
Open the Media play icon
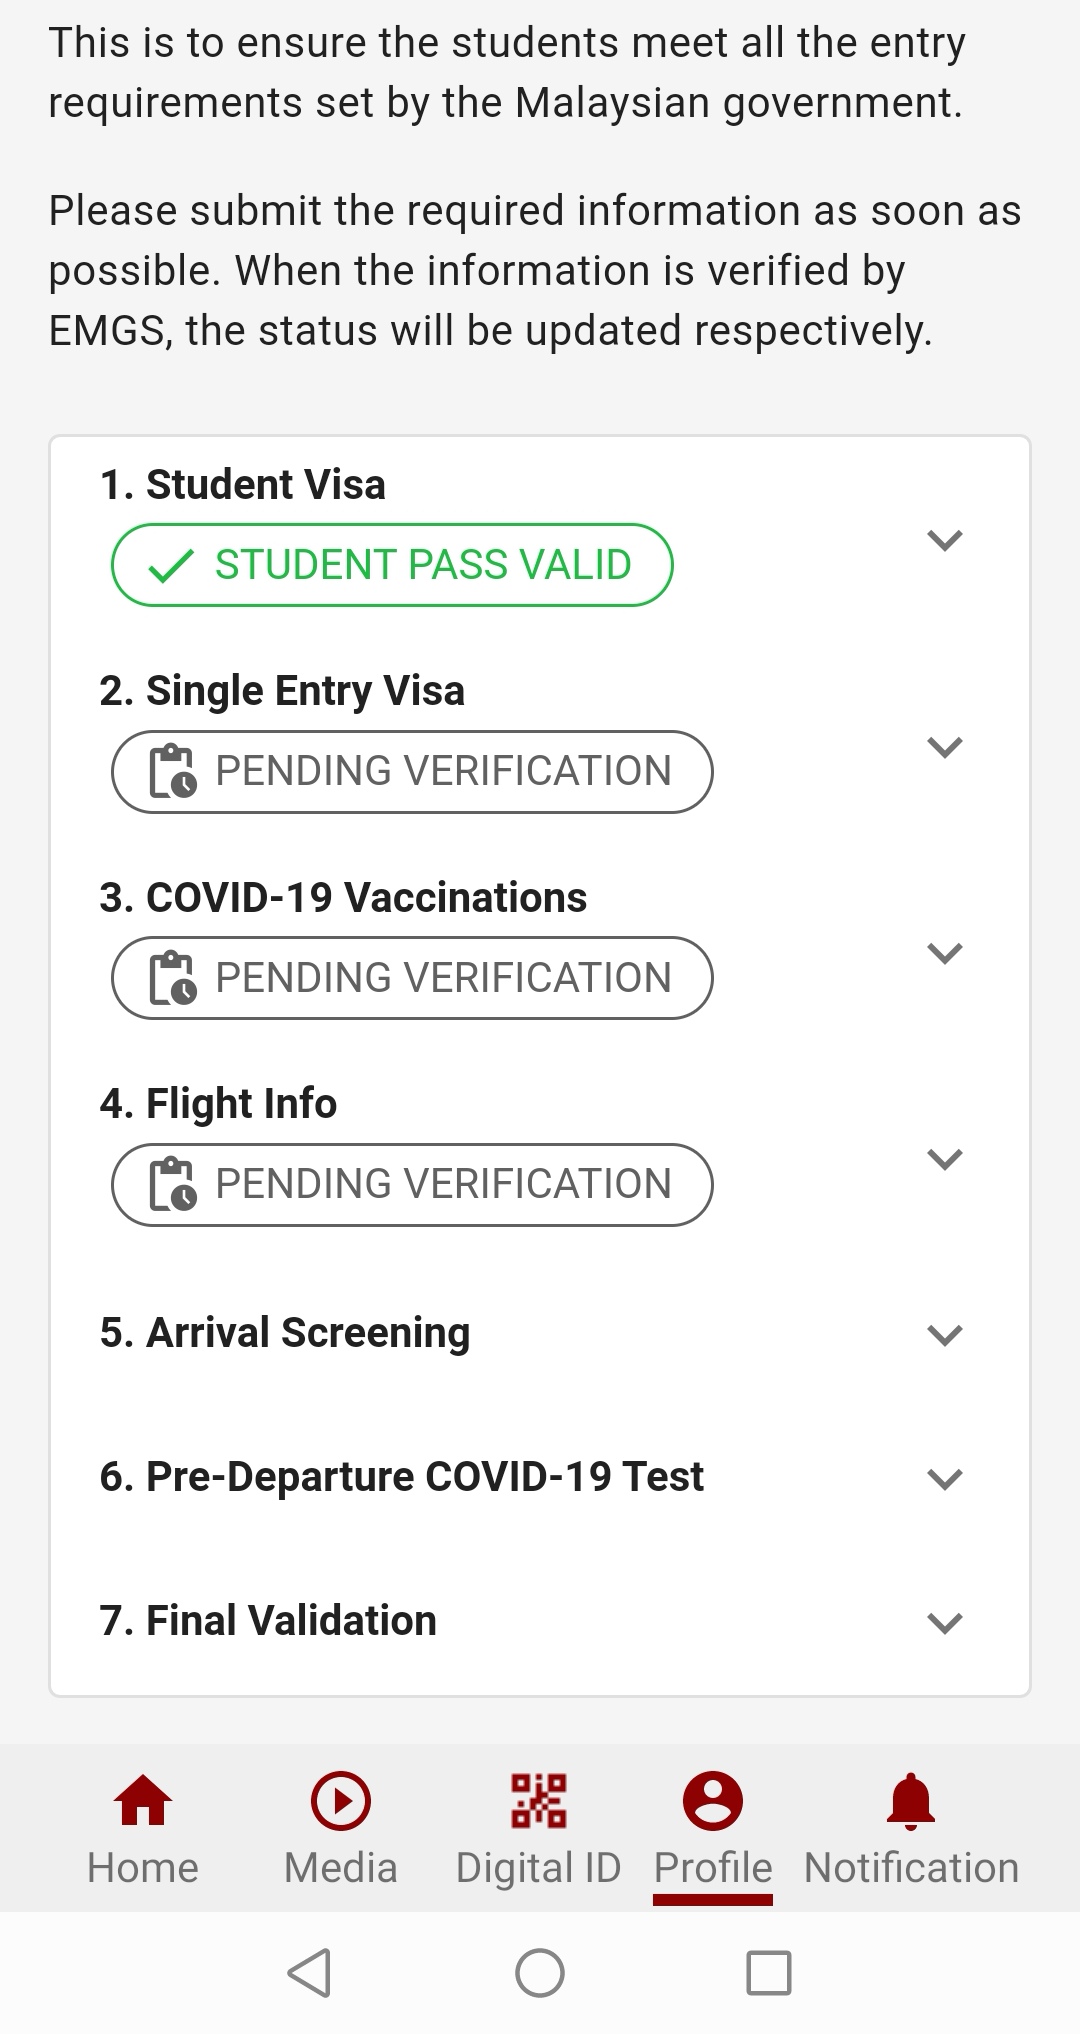341,1800
